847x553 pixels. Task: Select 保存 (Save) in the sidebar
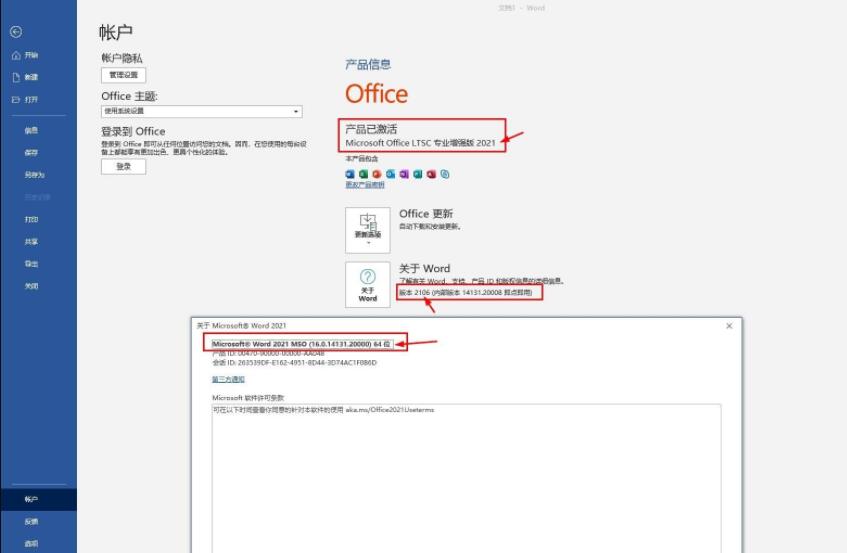(31, 152)
